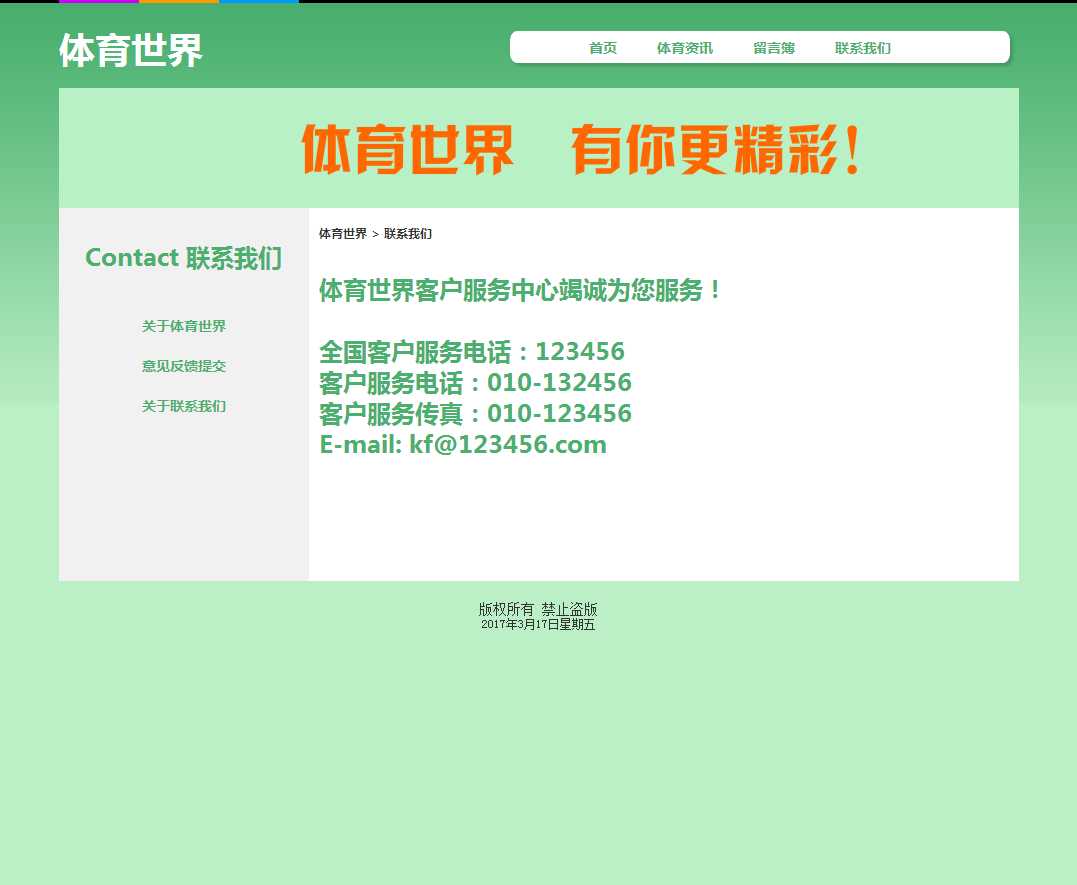Click 联系我们 in the breadcrumb trail
Viewport: 1077px width, 885px height.
tap(408, 234)
